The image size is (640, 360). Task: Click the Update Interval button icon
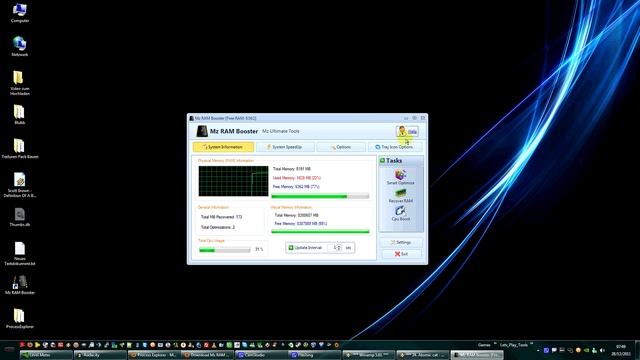[x=291, y=248]
